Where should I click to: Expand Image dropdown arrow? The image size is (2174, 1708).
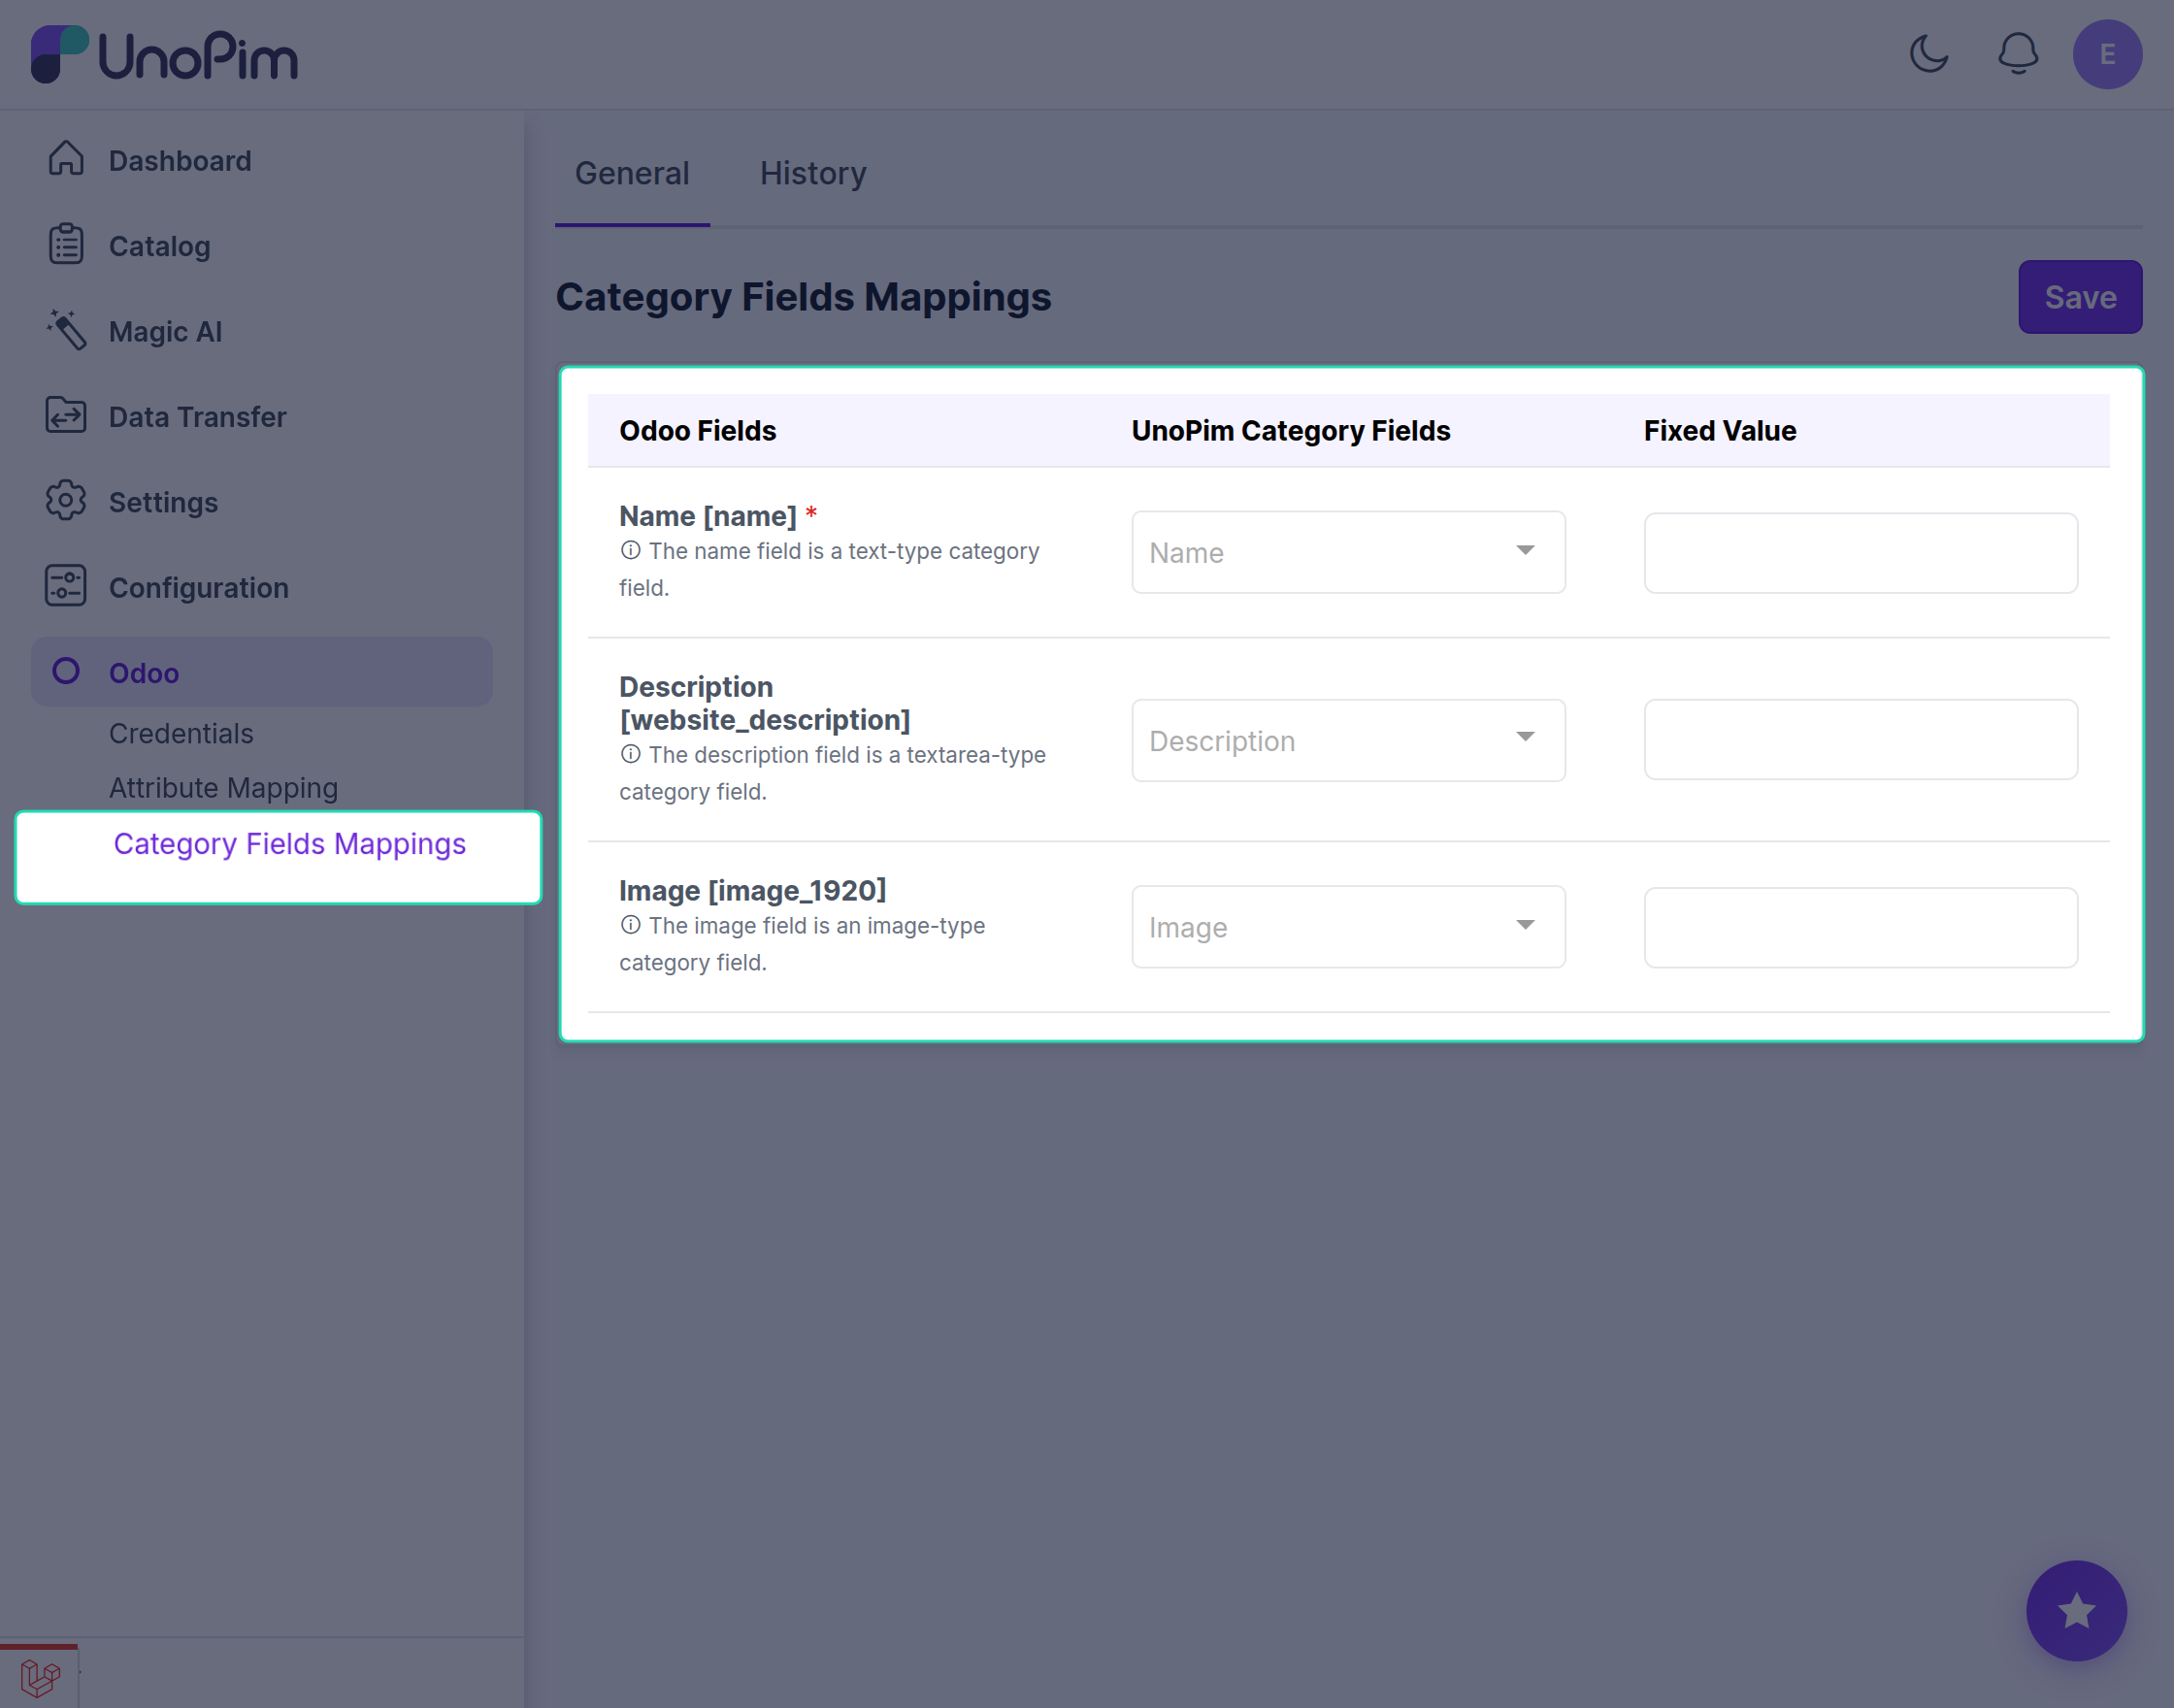1525,924
